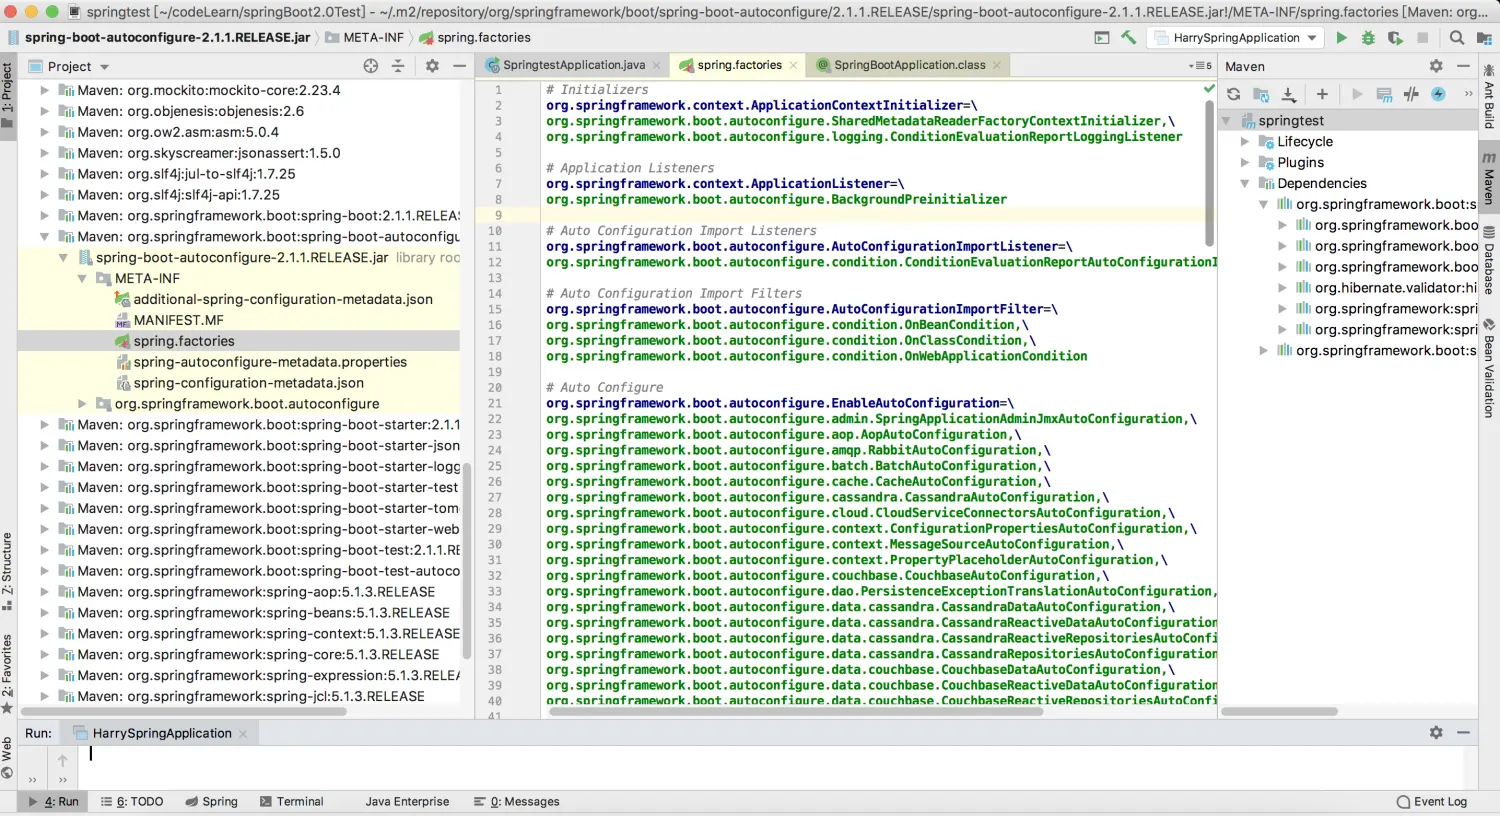Image resolution: width=1500 pixels, height=816 pixels.
Task: Click Download Sources icon in Maven panel
Action: (1289, 94)
